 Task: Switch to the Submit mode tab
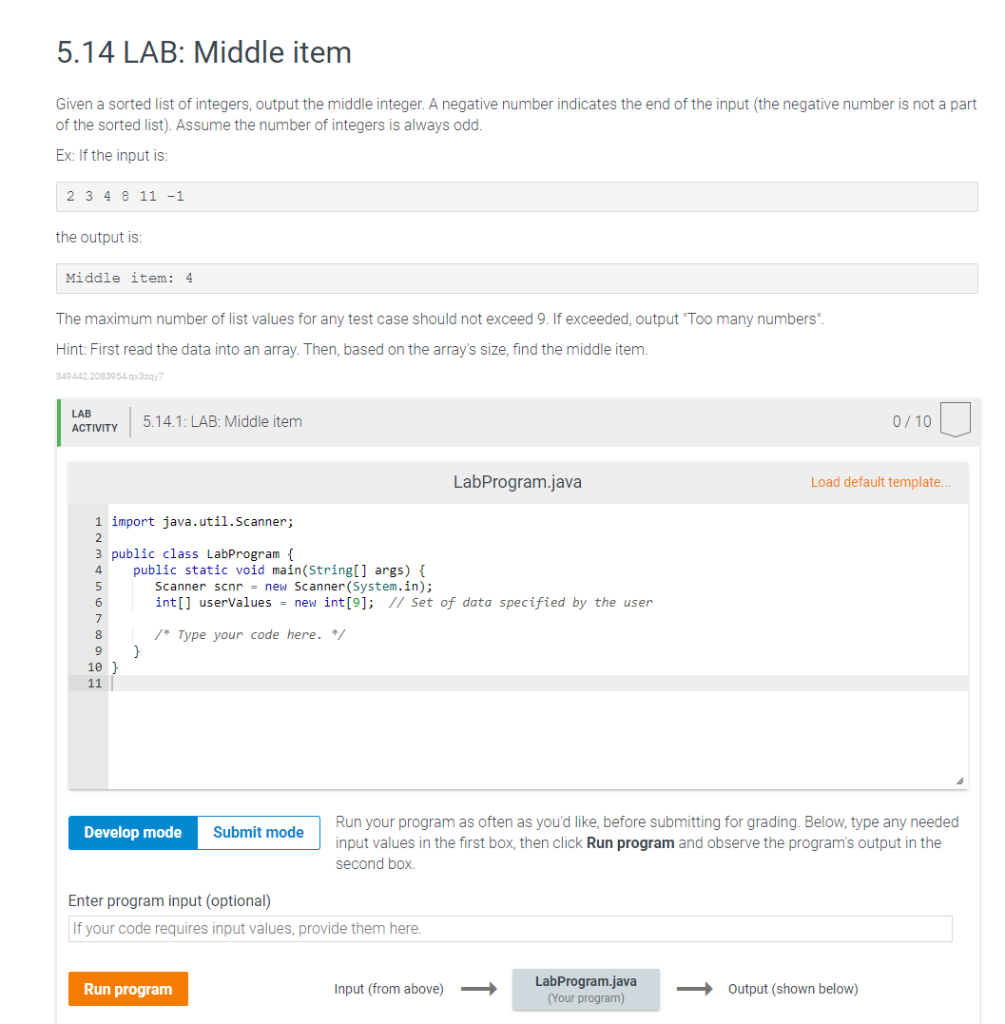pyautogui.click(x=258, y=832)
